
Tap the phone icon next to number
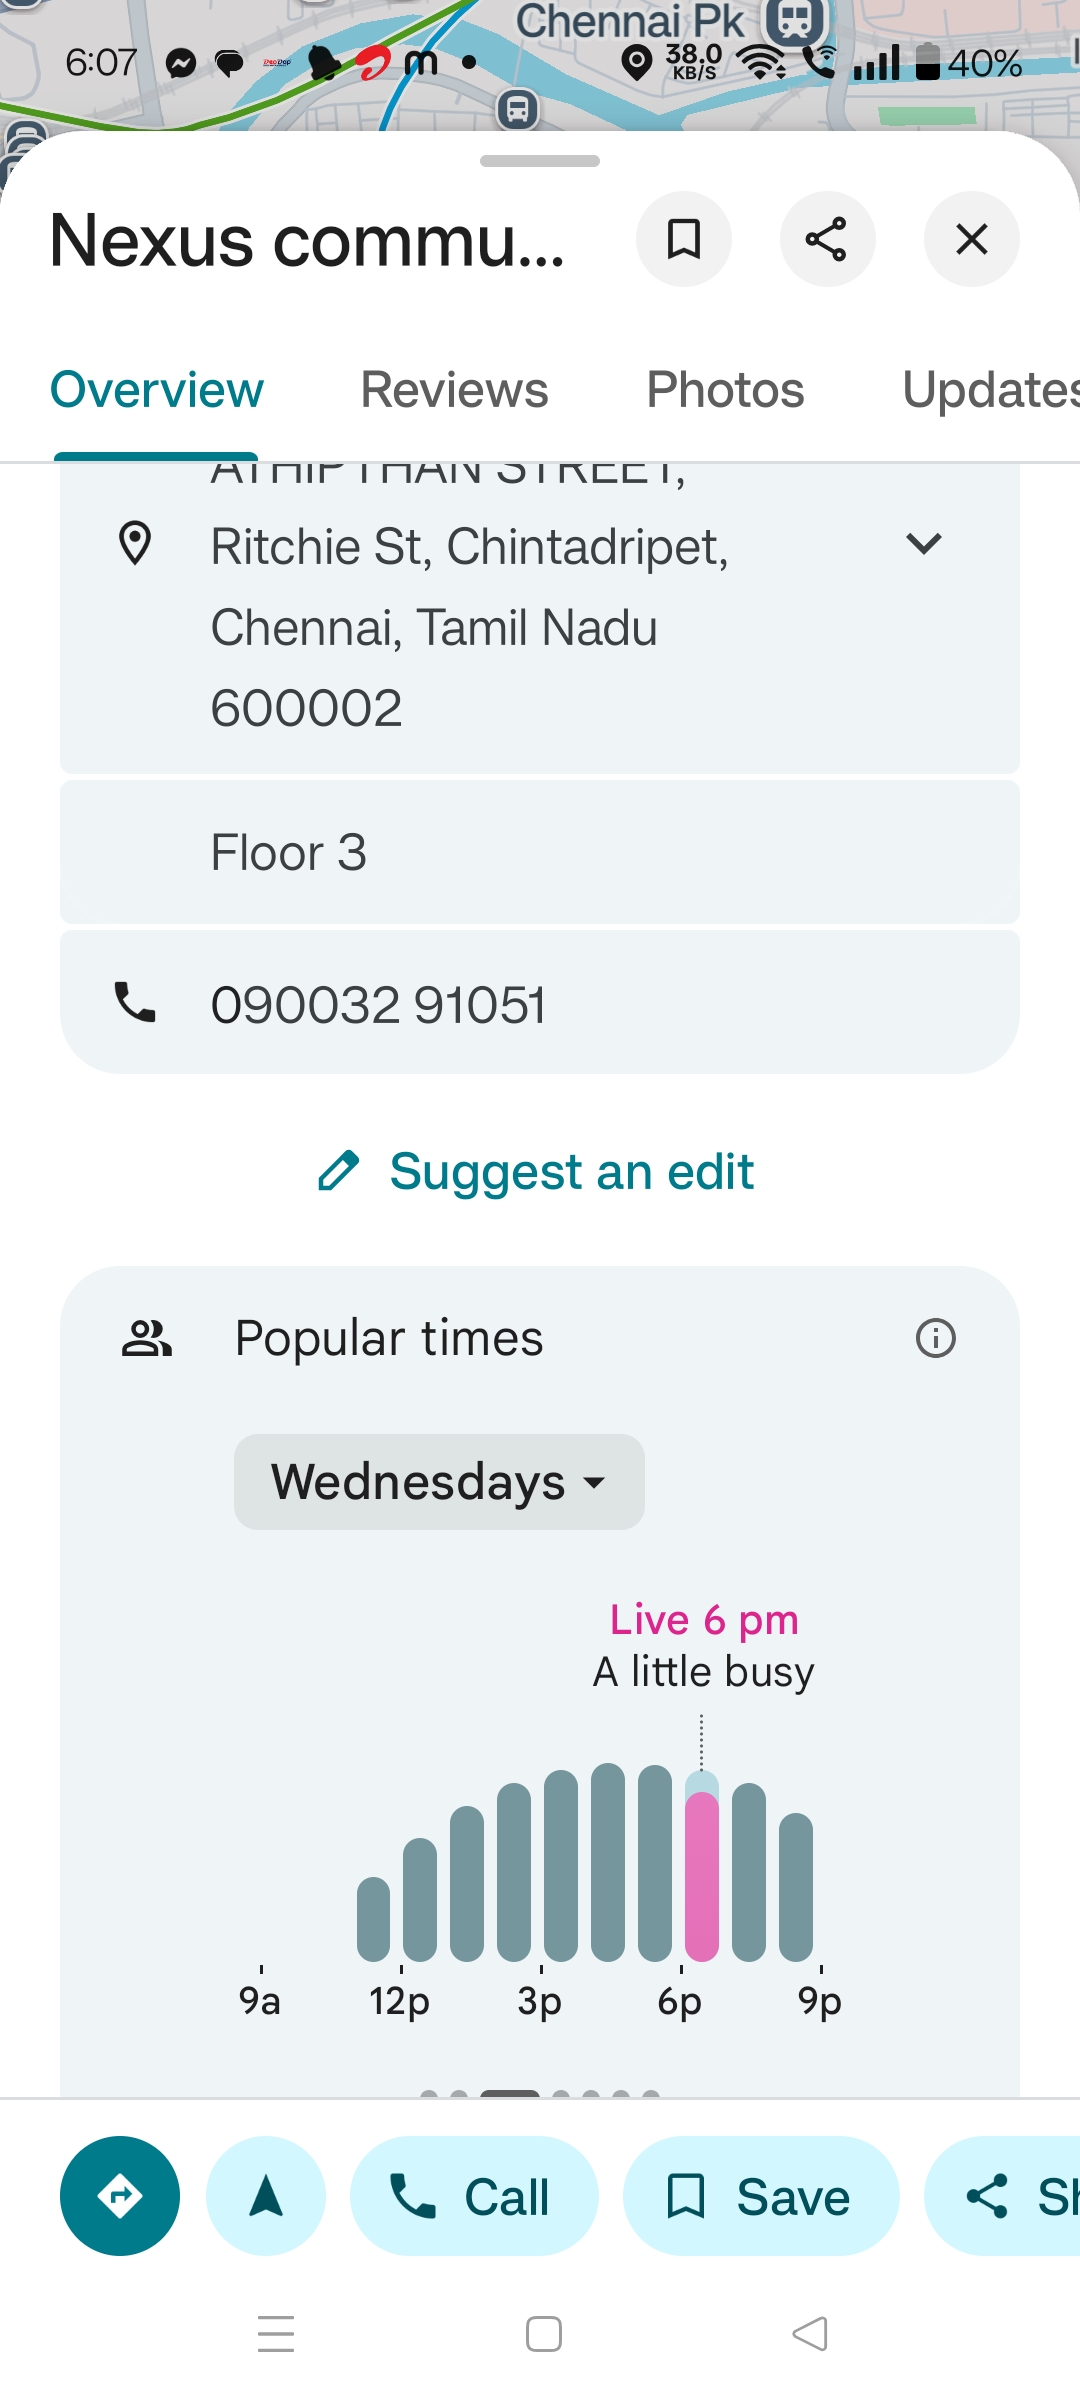click(x=136, y=1002)
